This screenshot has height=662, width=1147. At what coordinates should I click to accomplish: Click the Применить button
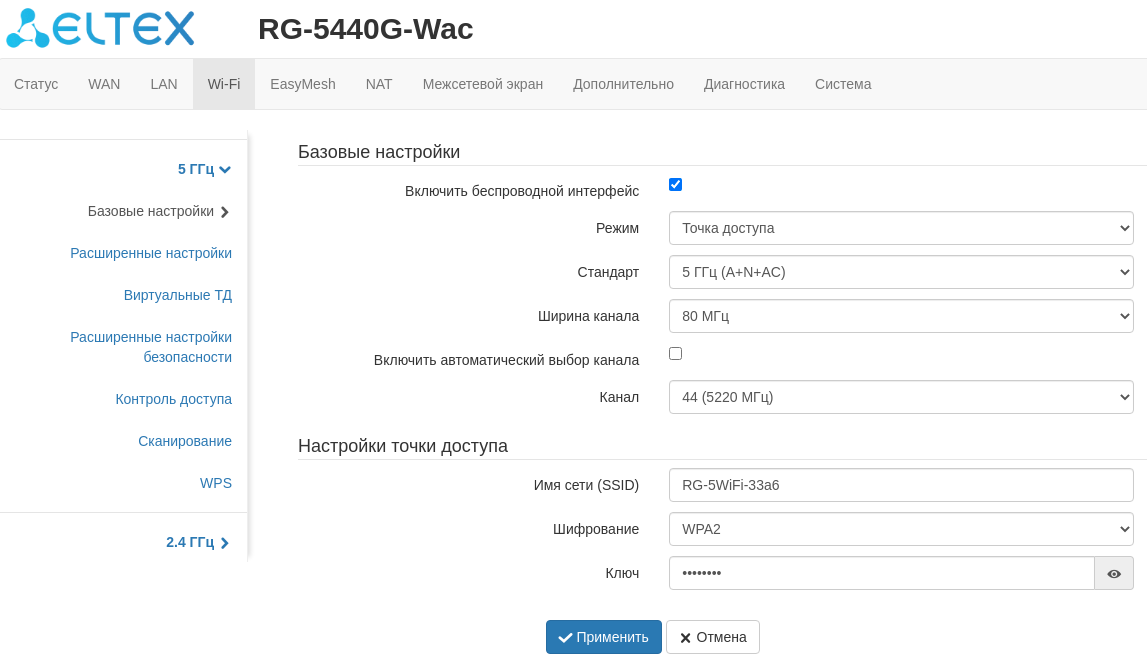604,637
